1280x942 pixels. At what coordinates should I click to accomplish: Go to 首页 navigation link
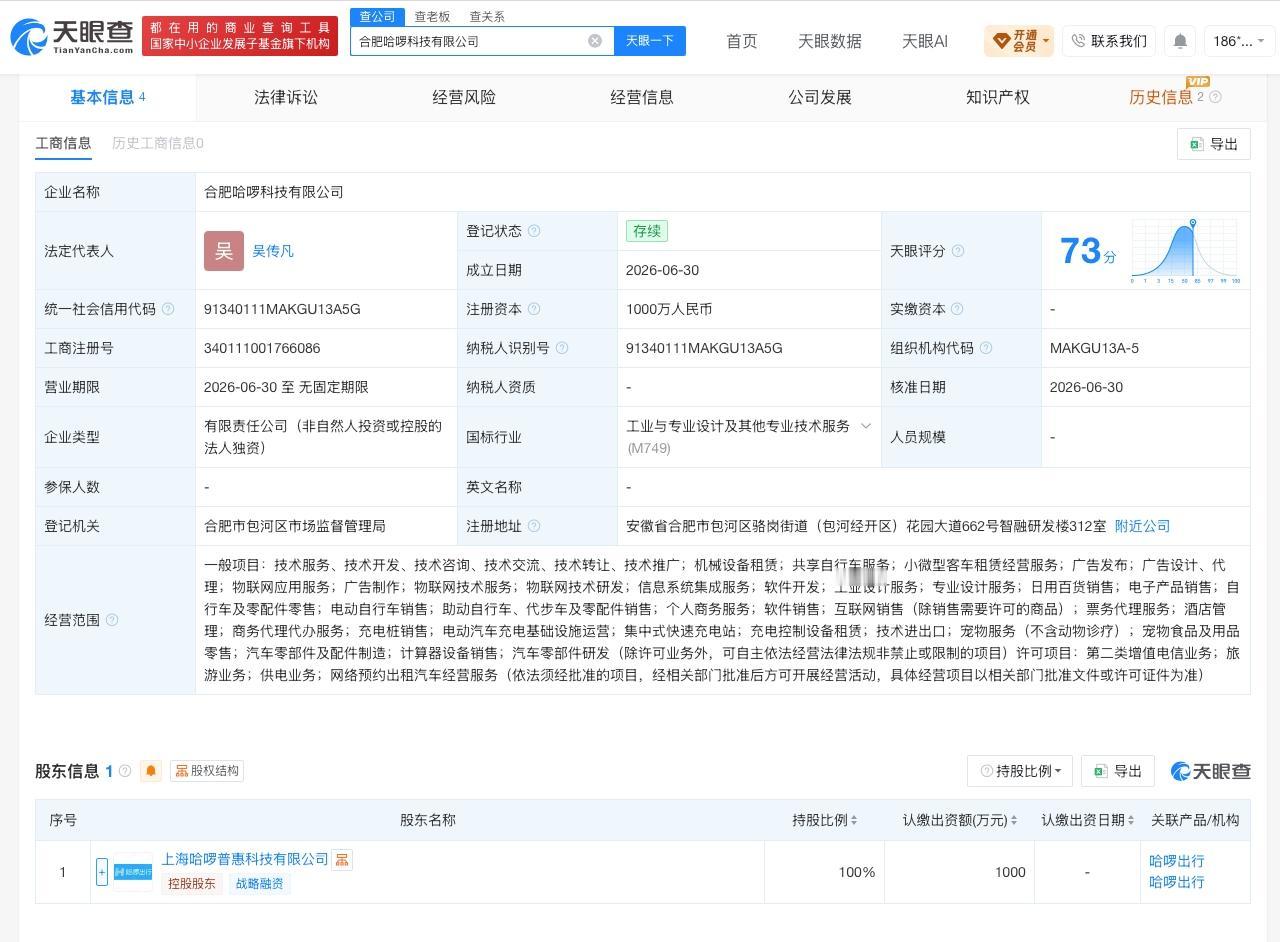click(742, 41)
